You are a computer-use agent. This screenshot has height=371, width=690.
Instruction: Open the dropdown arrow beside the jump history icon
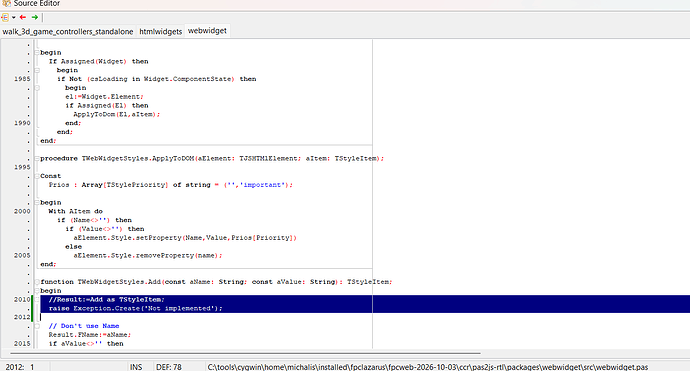click(14, 18)
